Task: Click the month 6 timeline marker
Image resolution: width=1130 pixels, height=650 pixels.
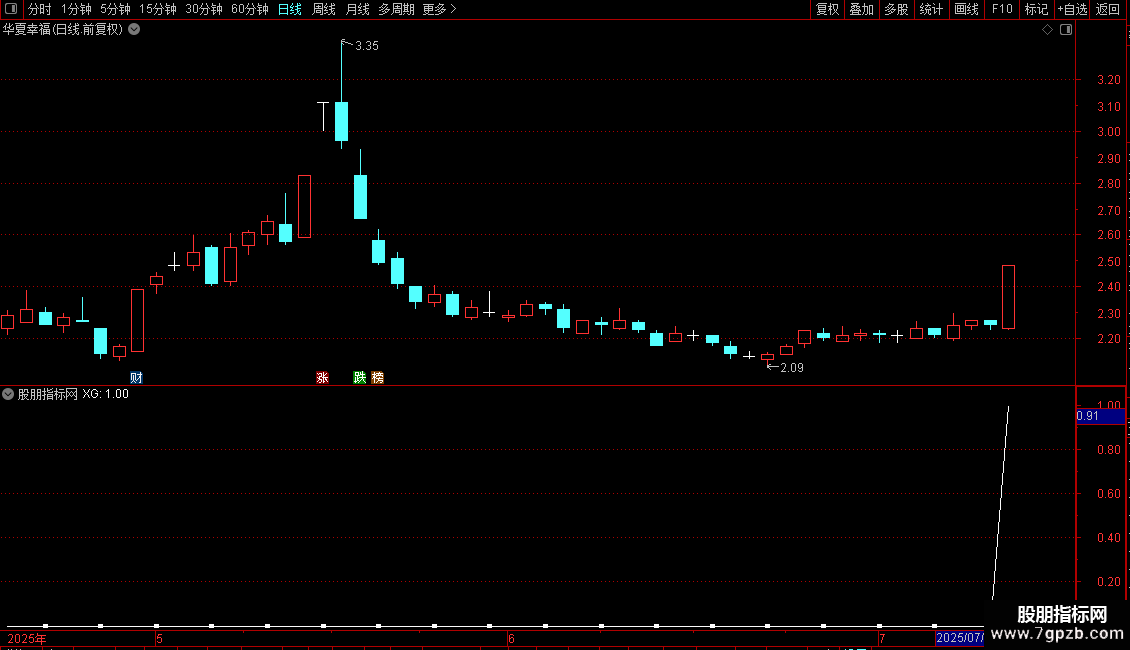Action: coord(511,639)
